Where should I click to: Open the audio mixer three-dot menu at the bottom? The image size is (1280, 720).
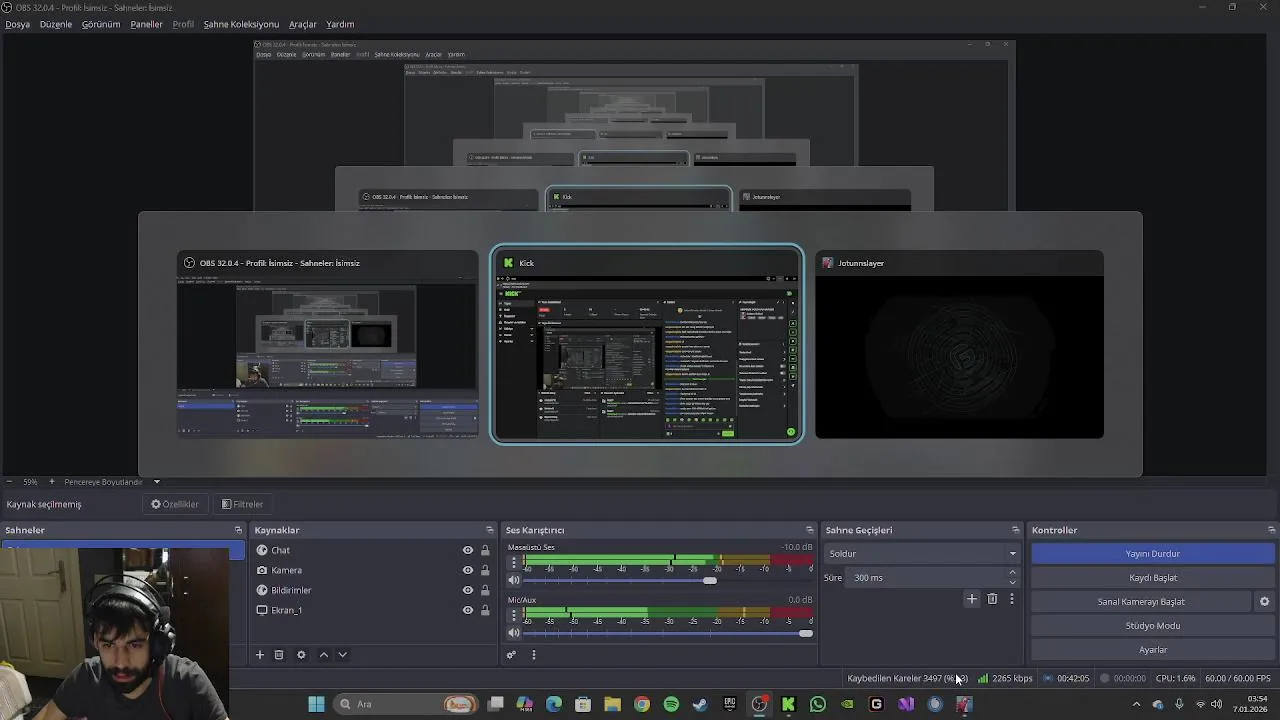pyautogui.click(x=533, y=655)
